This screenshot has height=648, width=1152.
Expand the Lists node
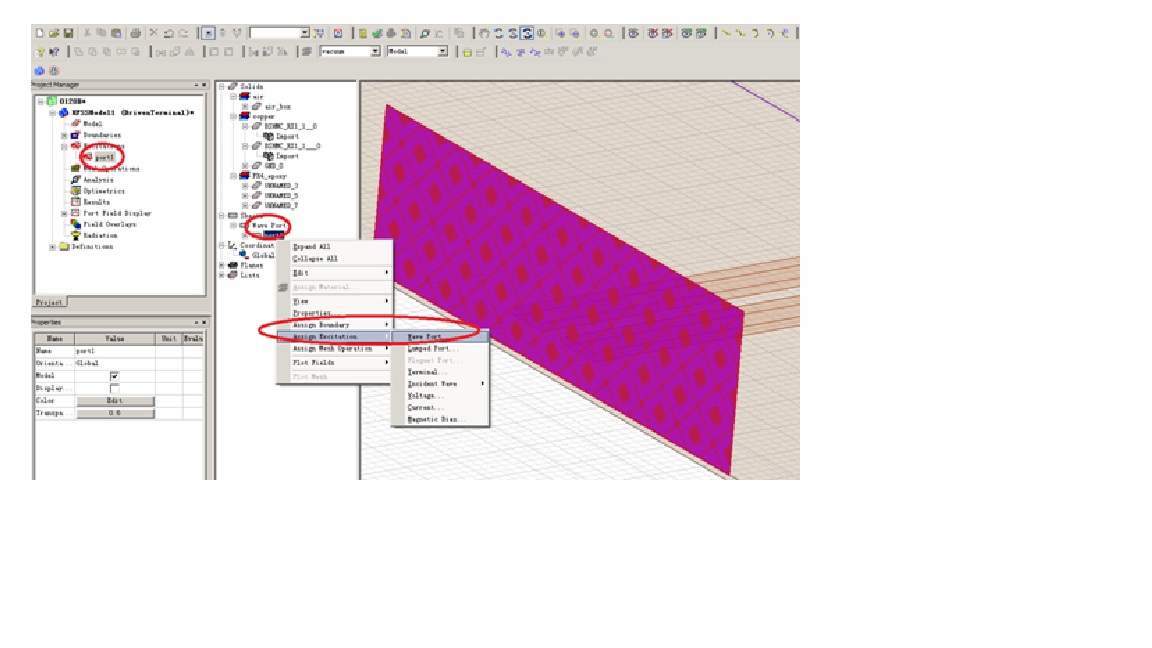(x=222, y=275)
